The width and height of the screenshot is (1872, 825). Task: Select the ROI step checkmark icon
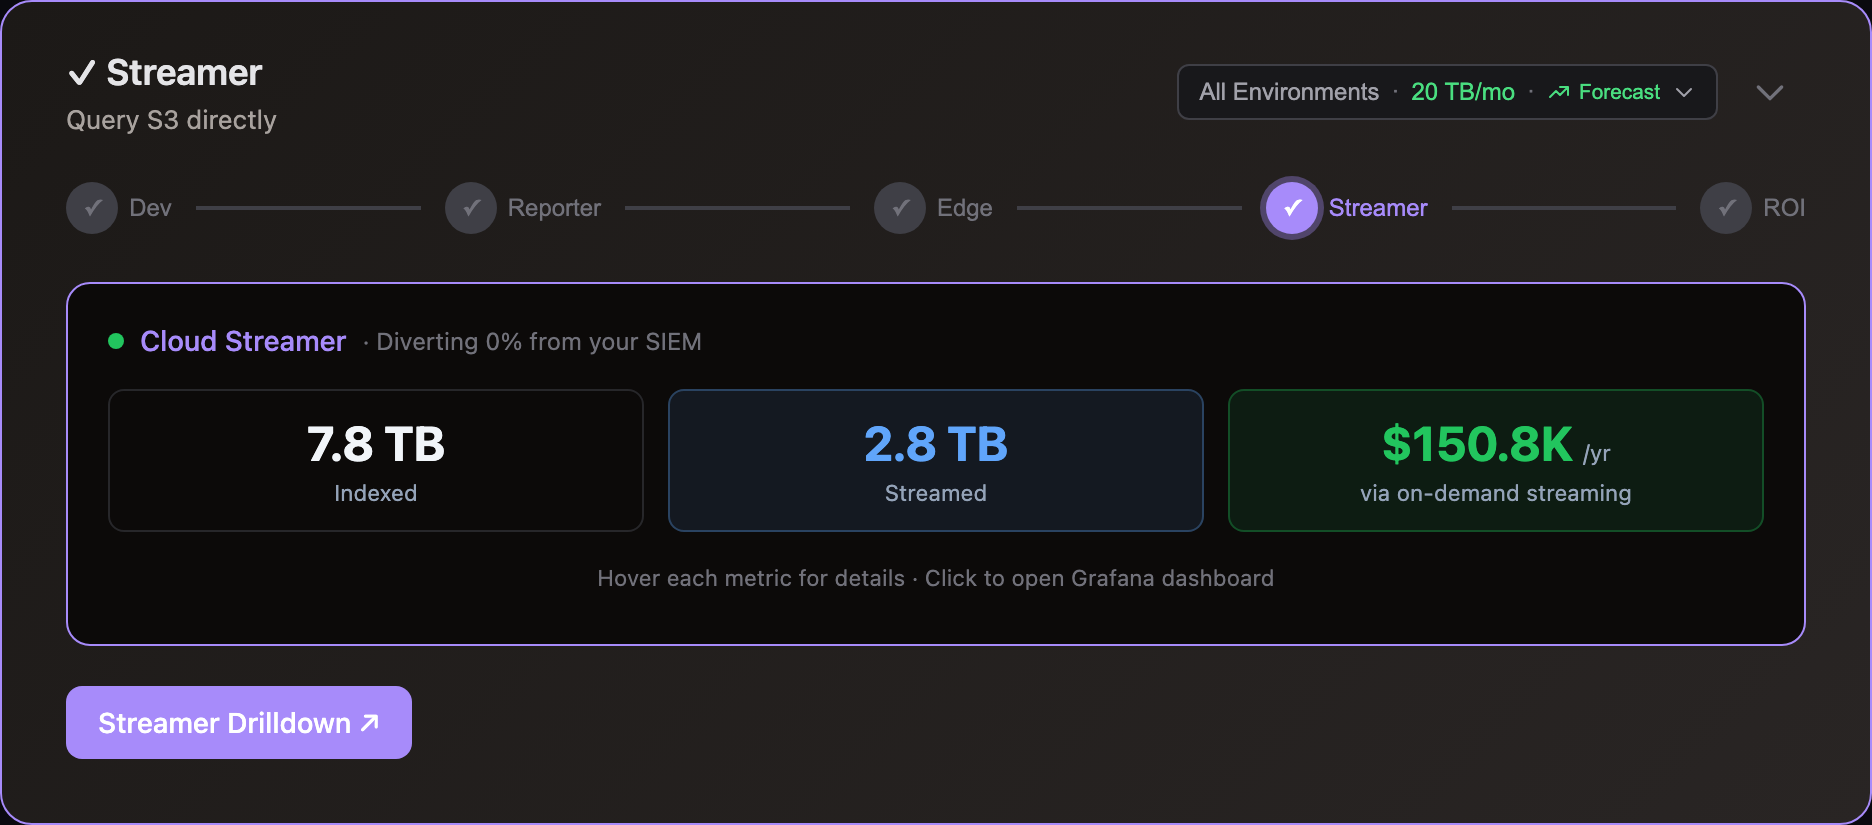(x=1725, y=208)
